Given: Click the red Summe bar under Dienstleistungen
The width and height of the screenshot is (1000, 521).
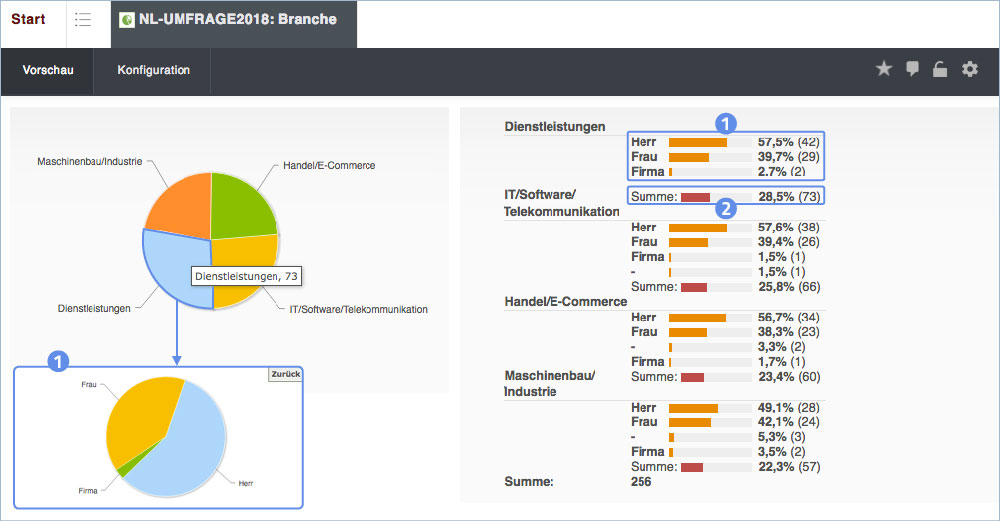Looking at the screenshot, I should pyautogui.click(x=695, y=197).
